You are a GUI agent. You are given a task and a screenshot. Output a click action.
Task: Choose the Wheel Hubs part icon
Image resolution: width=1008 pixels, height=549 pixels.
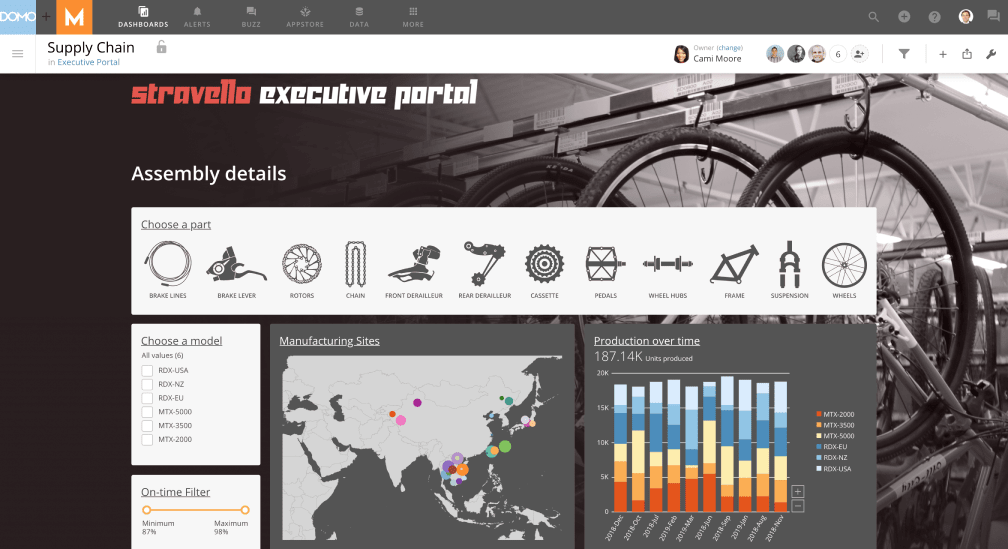tap(668, 264)
